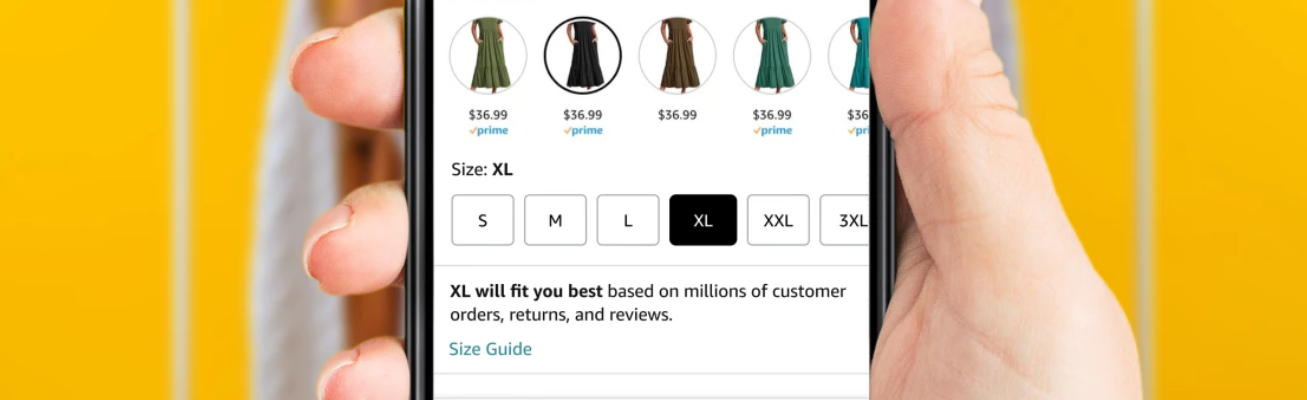Select the 3XL size button

click(x=845, y=220)
